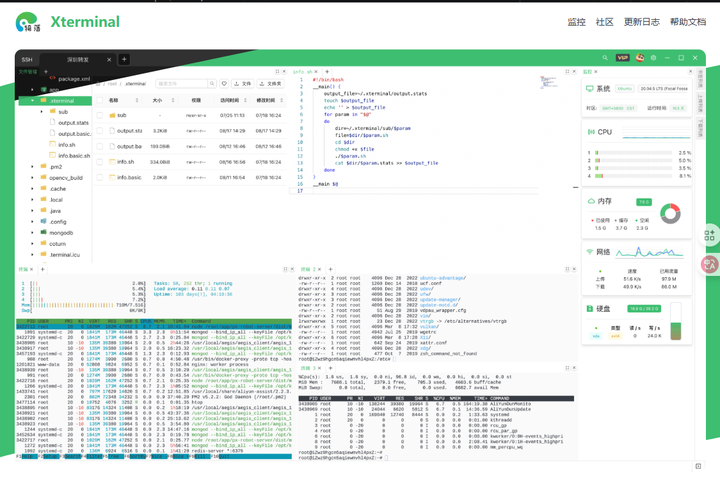
Task: Add a new editor tab beside info.sh
Action: (x=327, y=72)
